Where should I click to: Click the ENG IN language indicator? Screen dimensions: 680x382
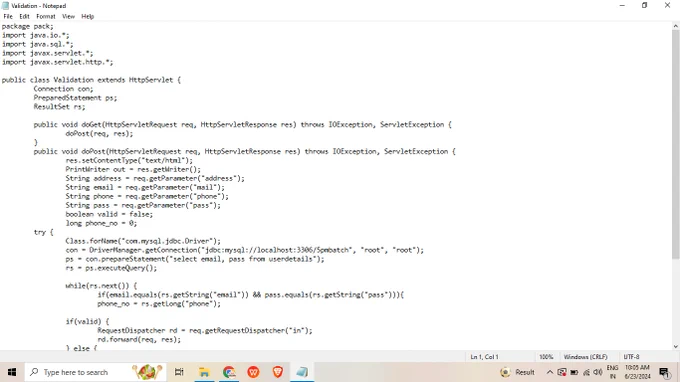tap(612, 372)
